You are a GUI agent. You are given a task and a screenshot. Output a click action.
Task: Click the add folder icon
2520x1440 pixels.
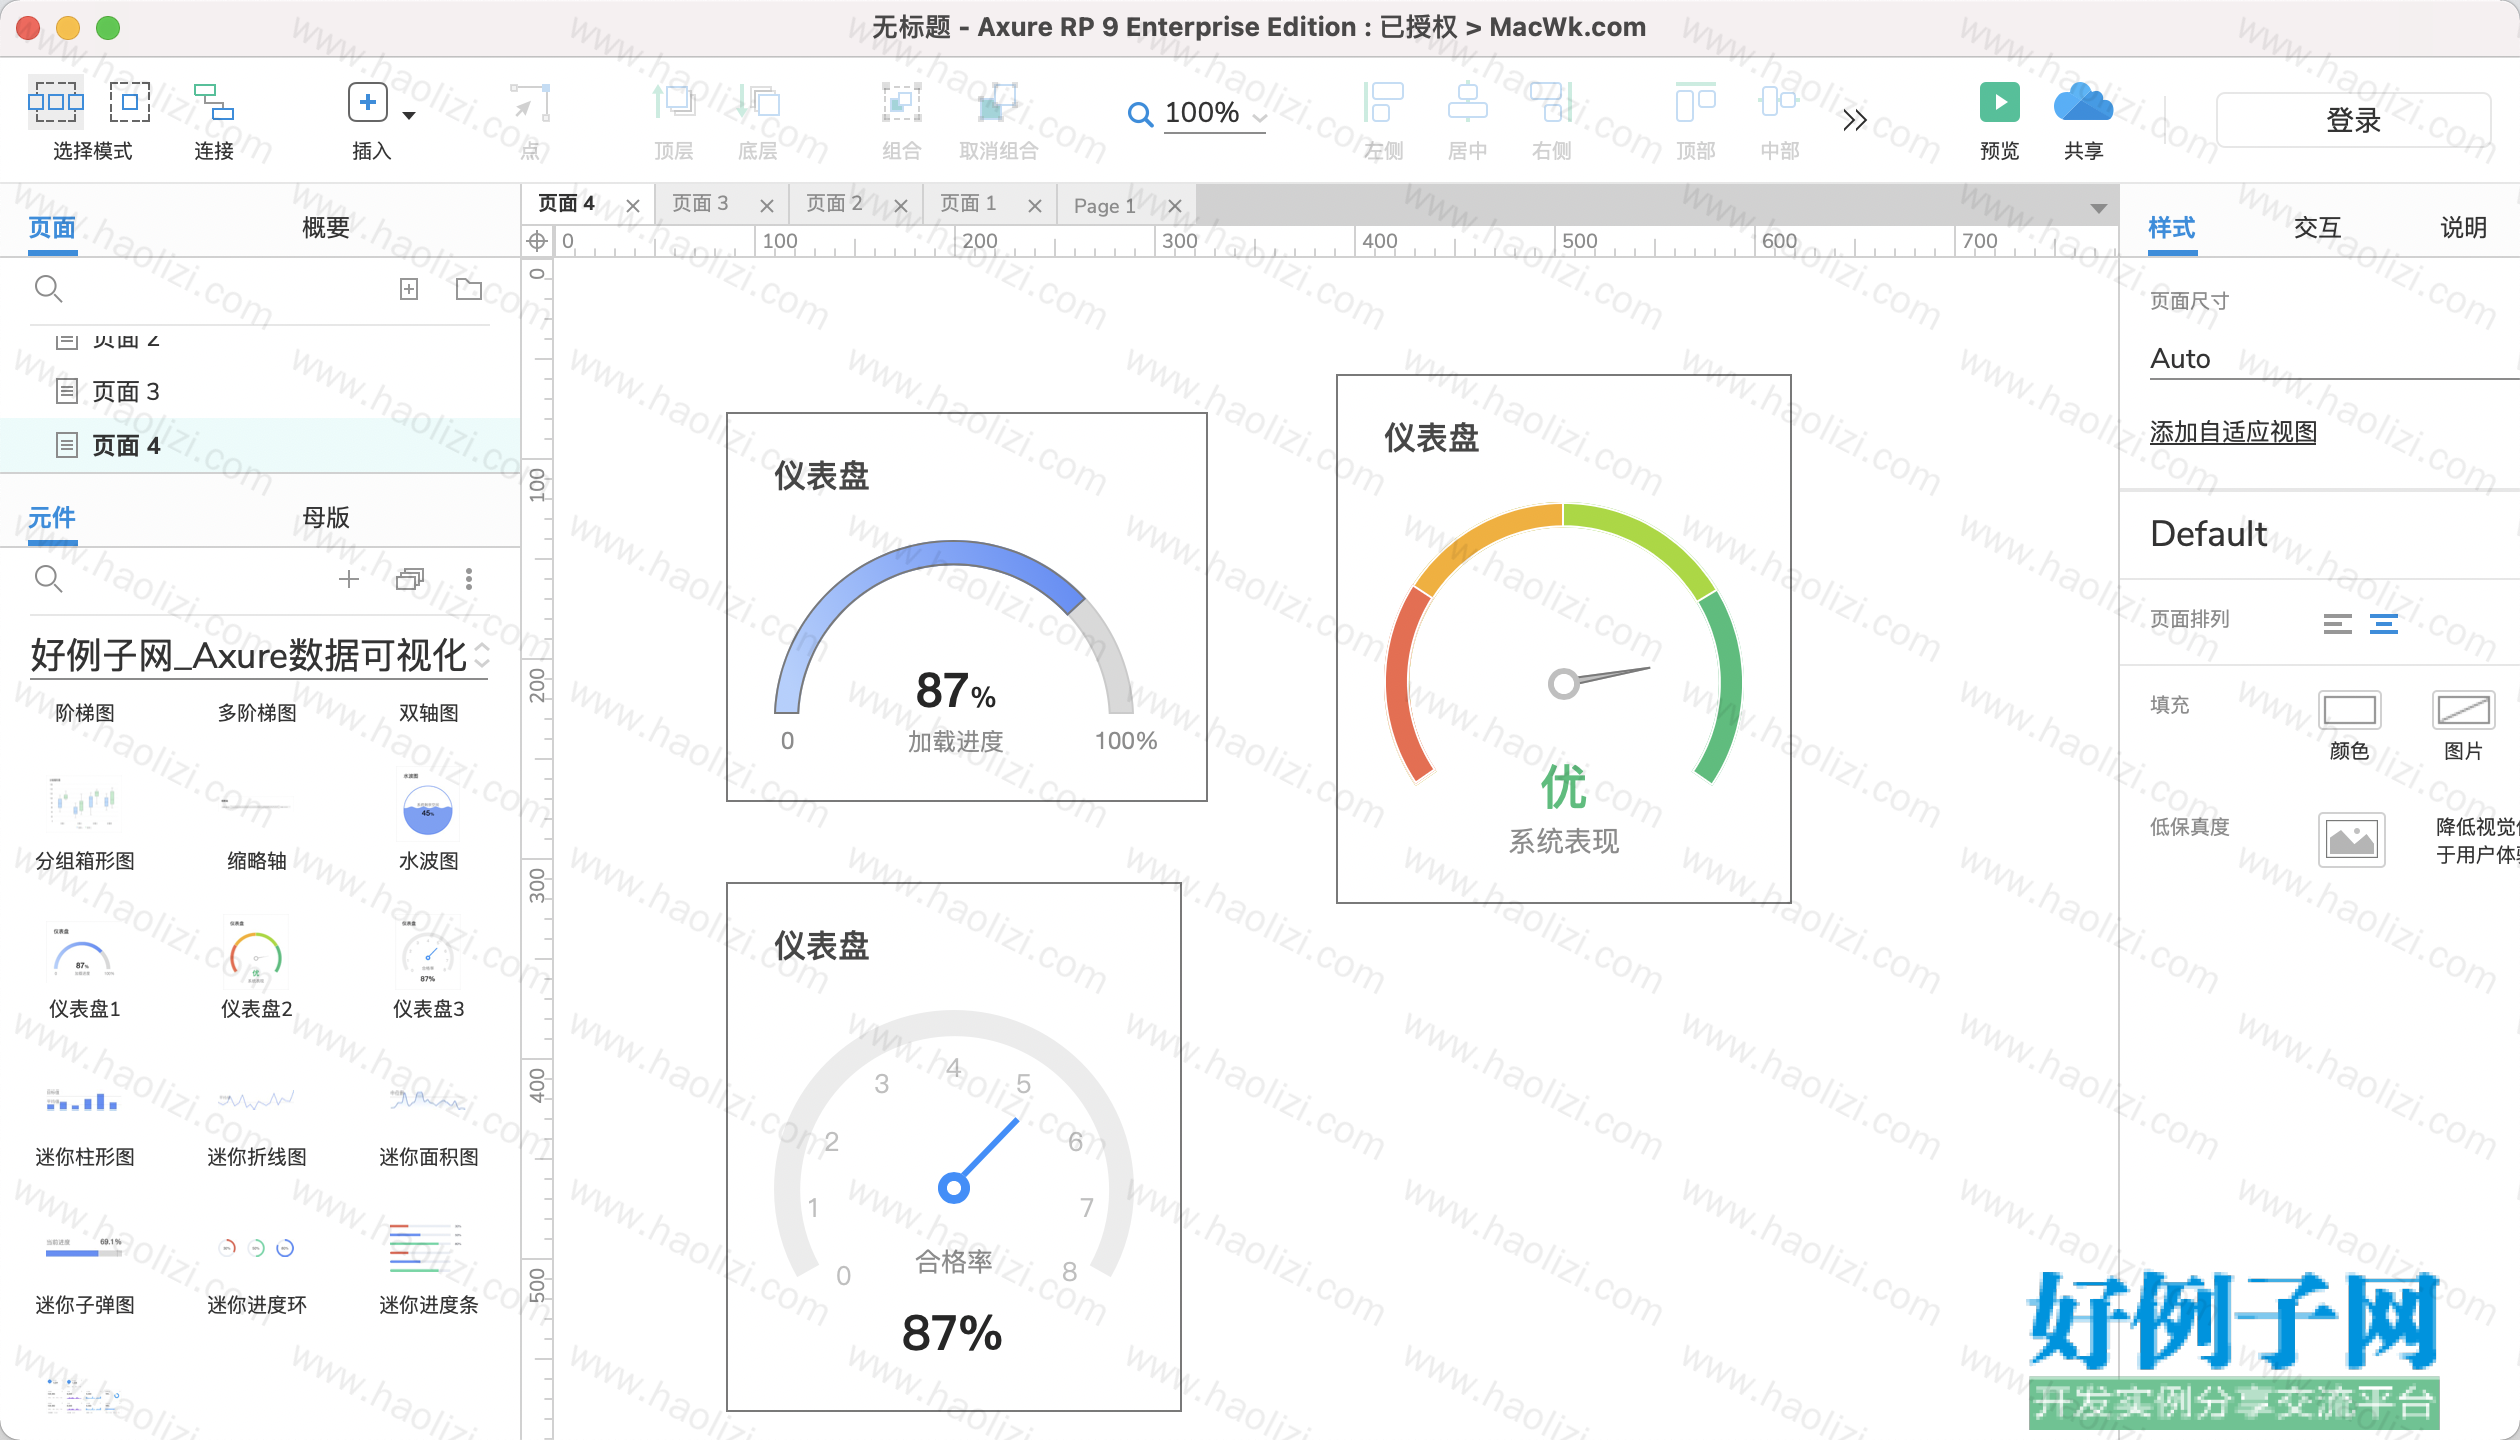click(468, 289)
